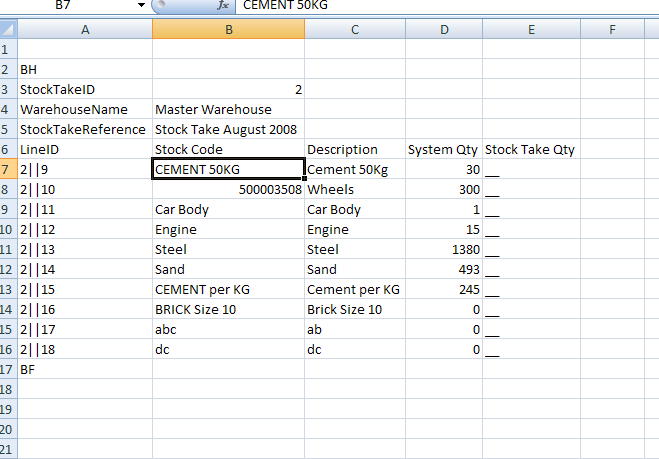The width and height of the screenshot is (659, 459).
Task: Select the System Qty value 493
Action: point(443,270)
